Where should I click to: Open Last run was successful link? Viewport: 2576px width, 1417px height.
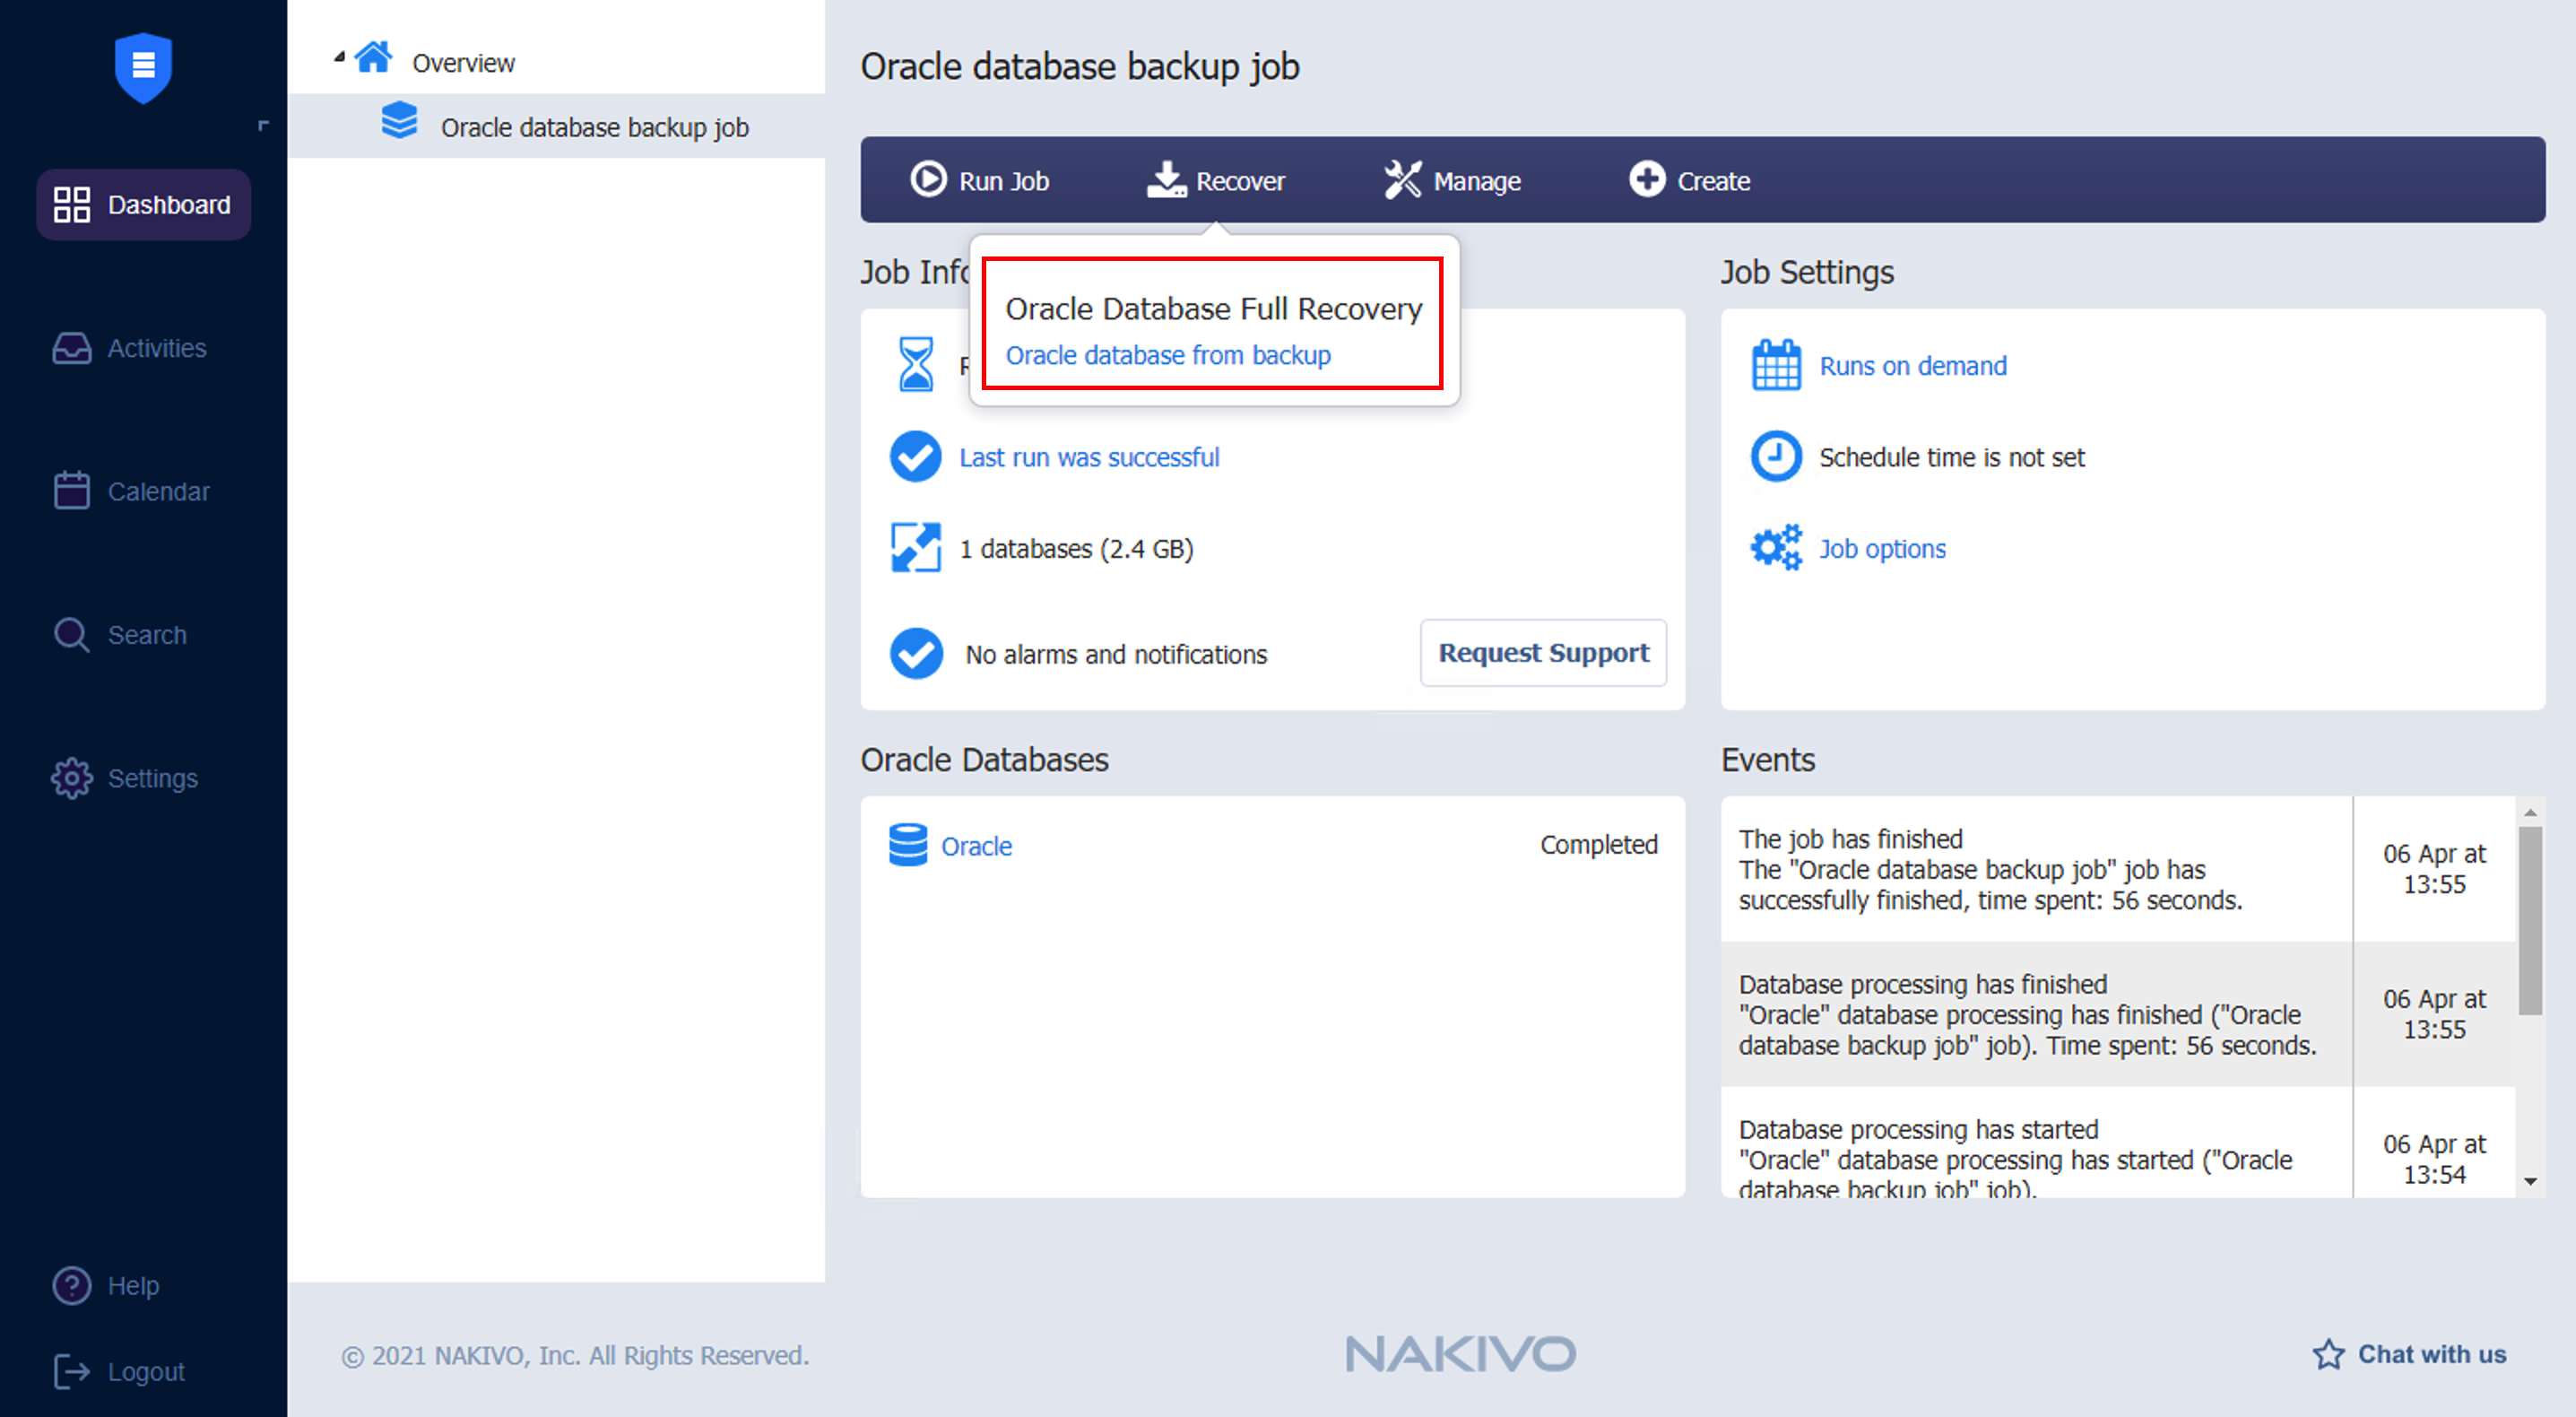coord(1089,457)
